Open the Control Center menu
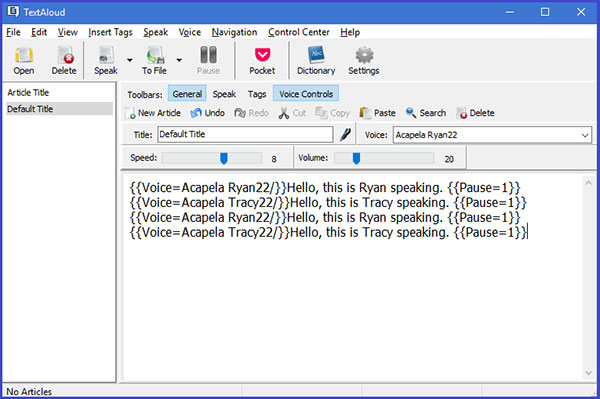 [x=298, y=32]
